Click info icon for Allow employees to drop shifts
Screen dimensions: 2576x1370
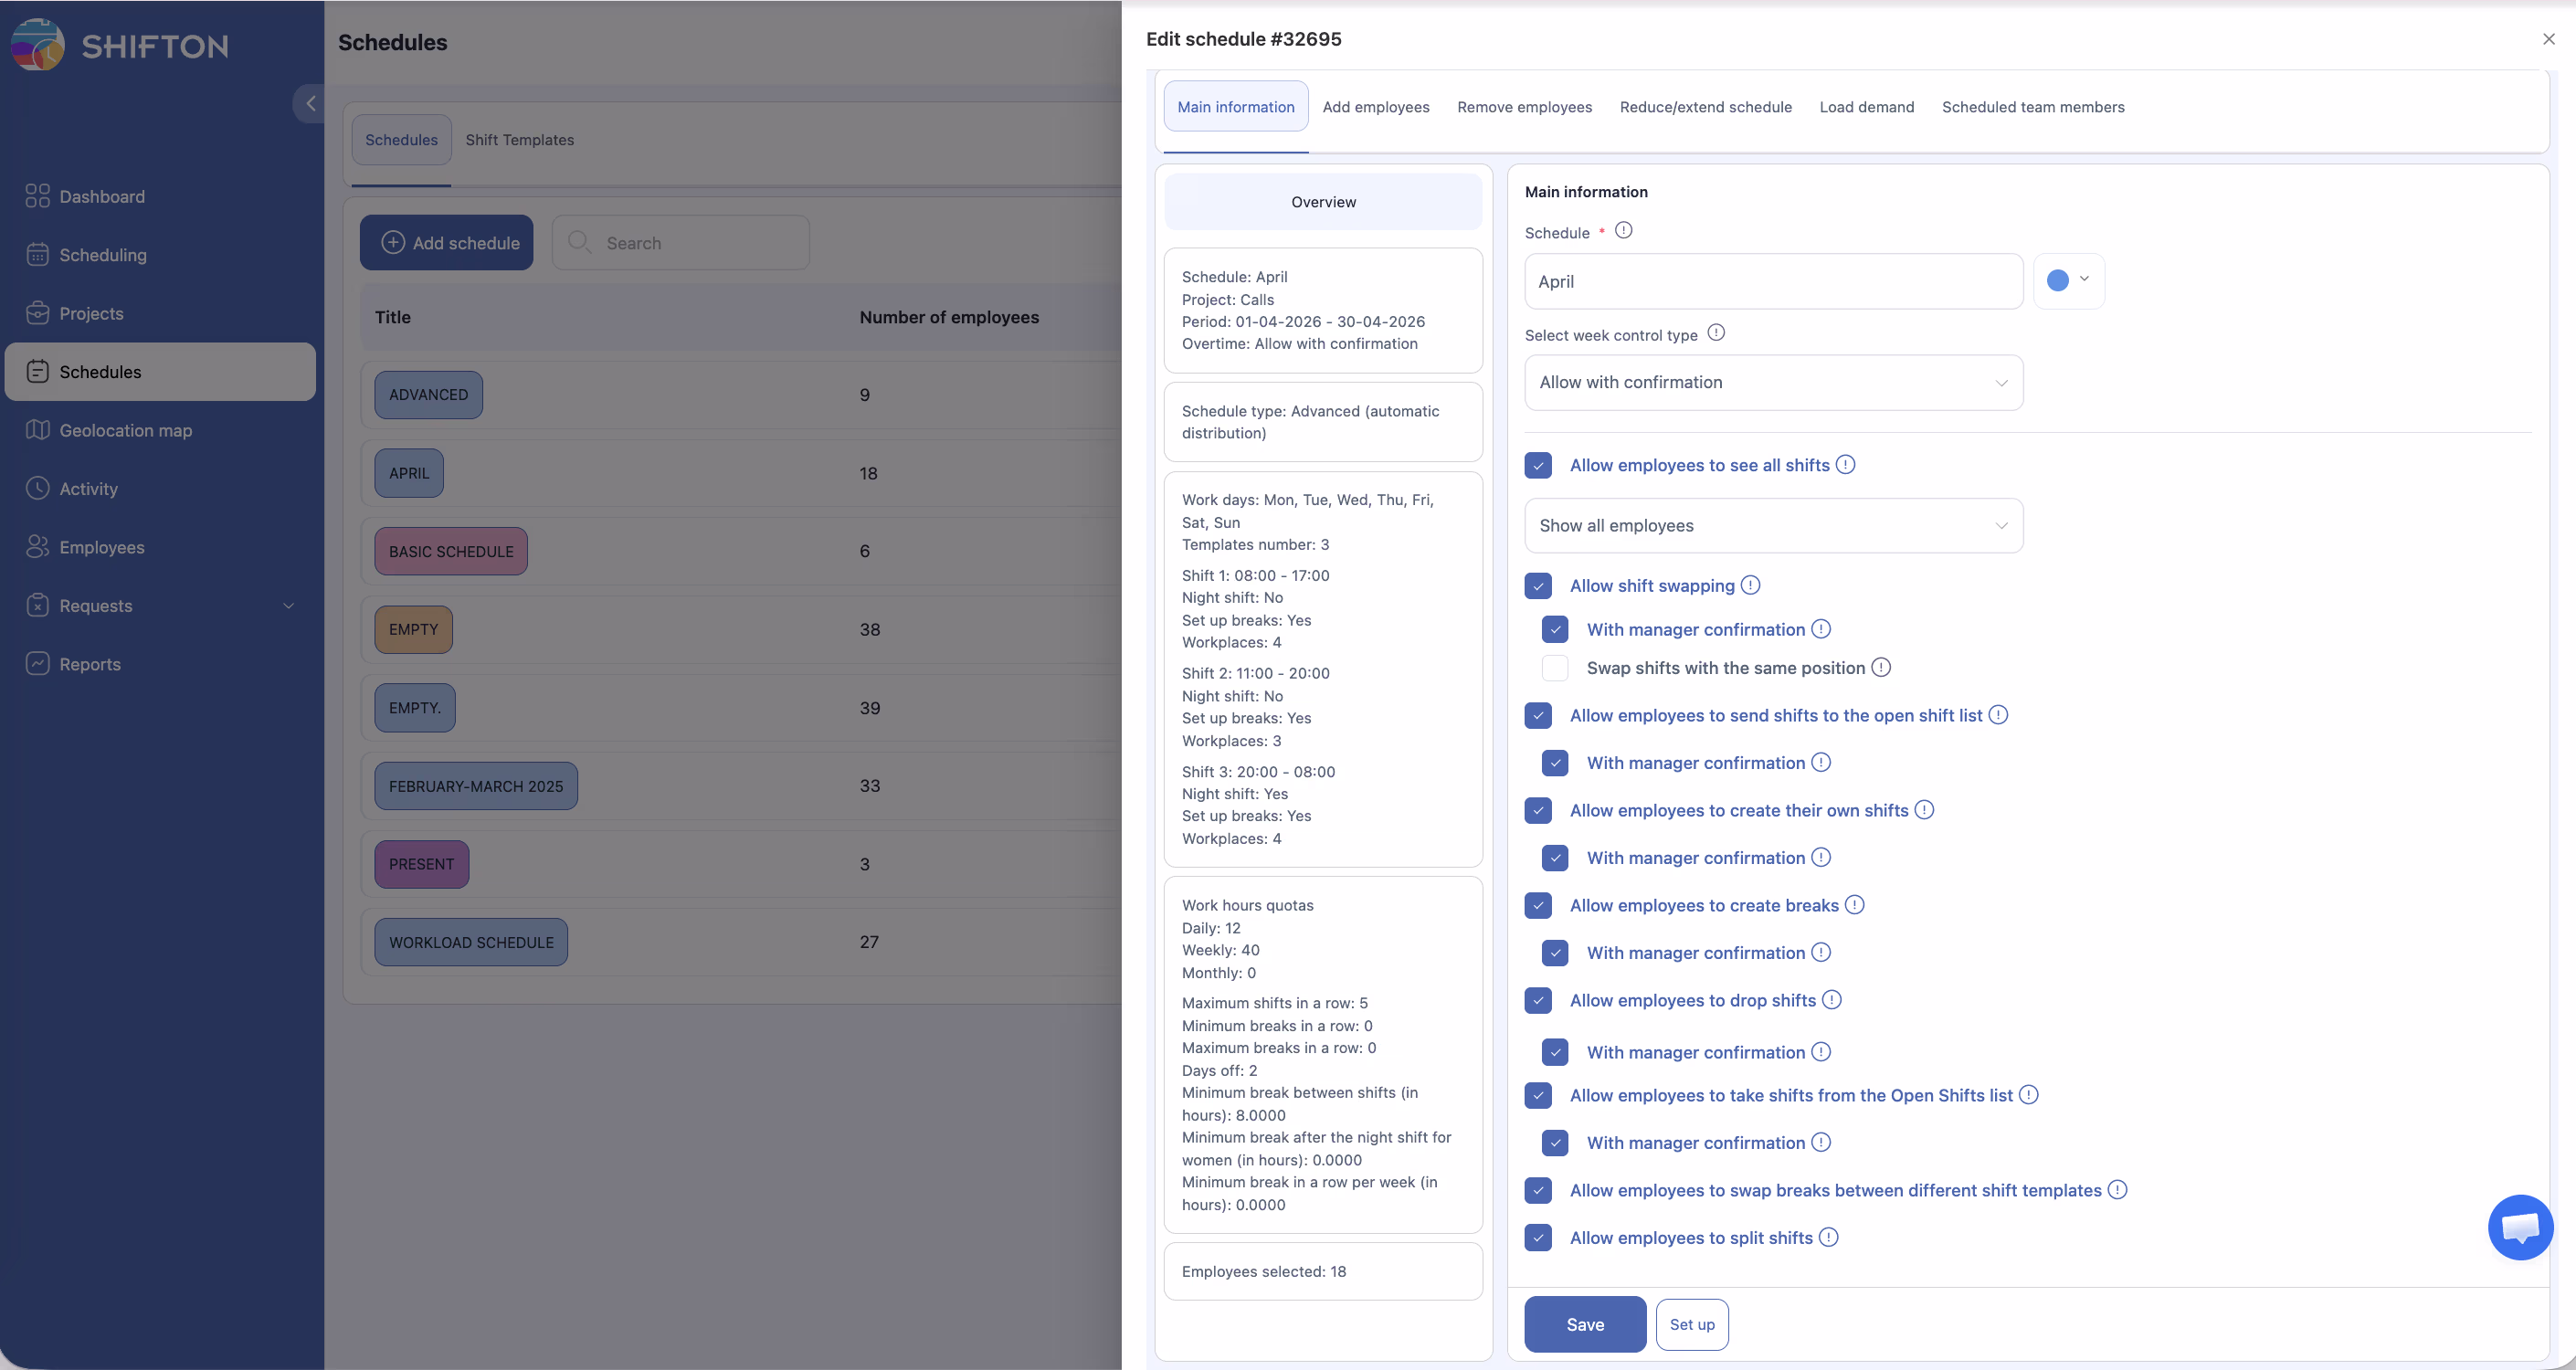click(1831, 1000)
